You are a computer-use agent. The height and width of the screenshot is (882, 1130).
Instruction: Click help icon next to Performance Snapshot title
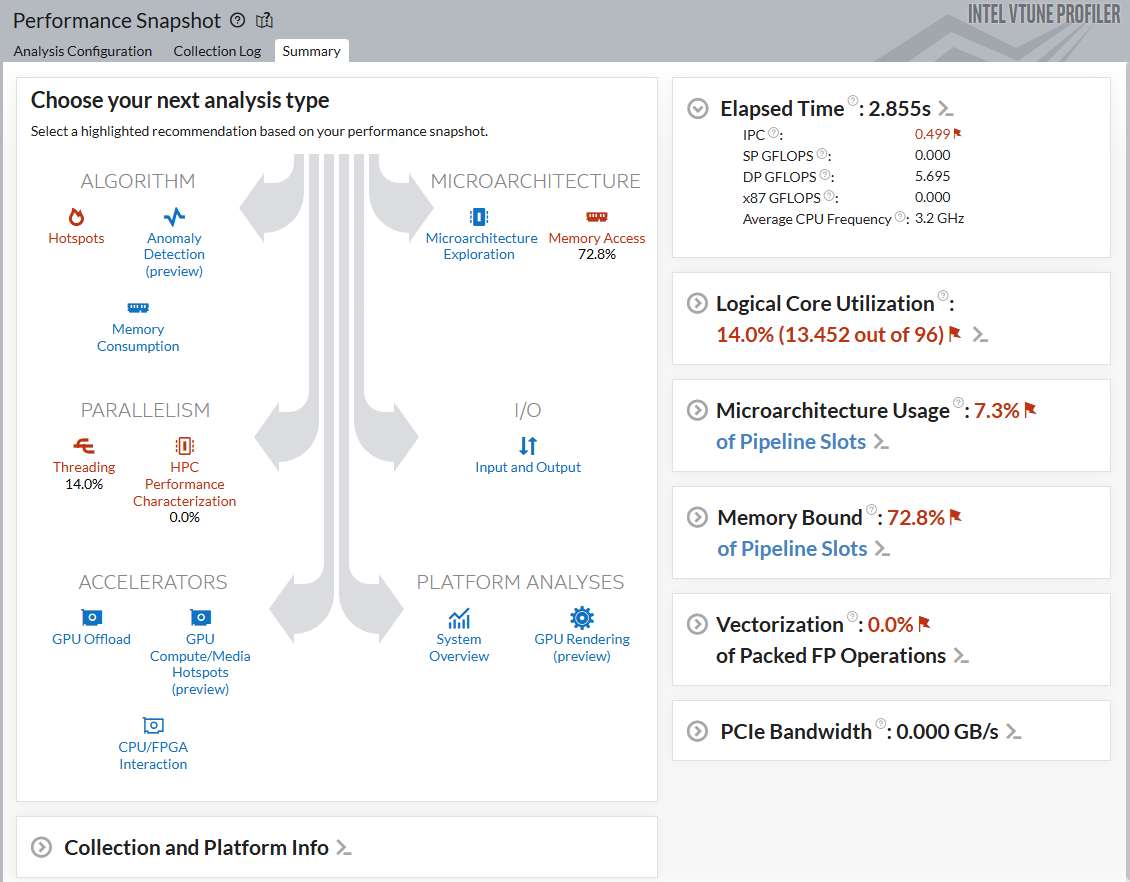point(237,20)
